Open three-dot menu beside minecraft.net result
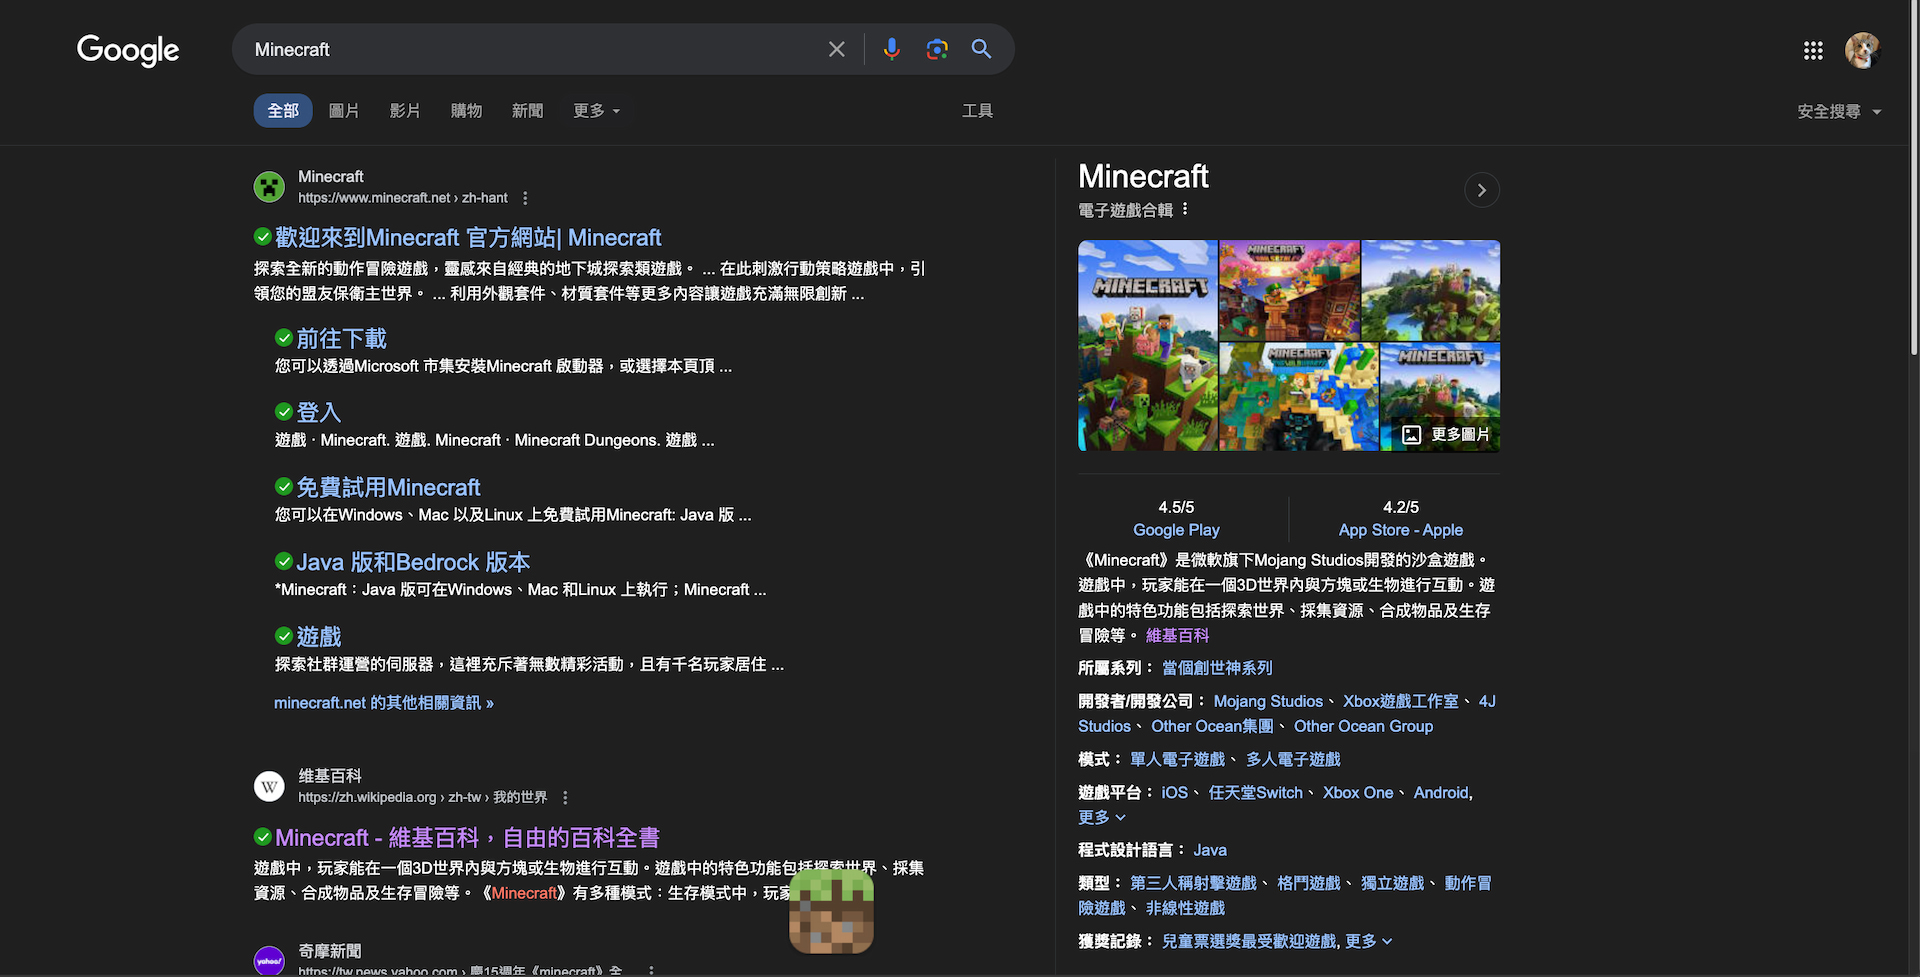1920x977 pixels. click(x=525, y=198)
